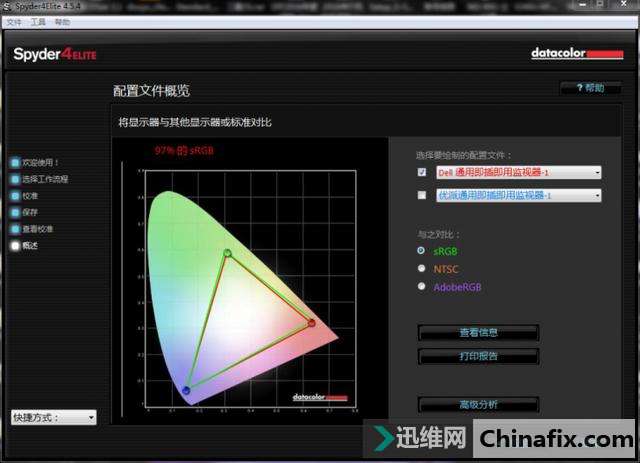Select the 欢迎使用 step indicator

[15, 162]
